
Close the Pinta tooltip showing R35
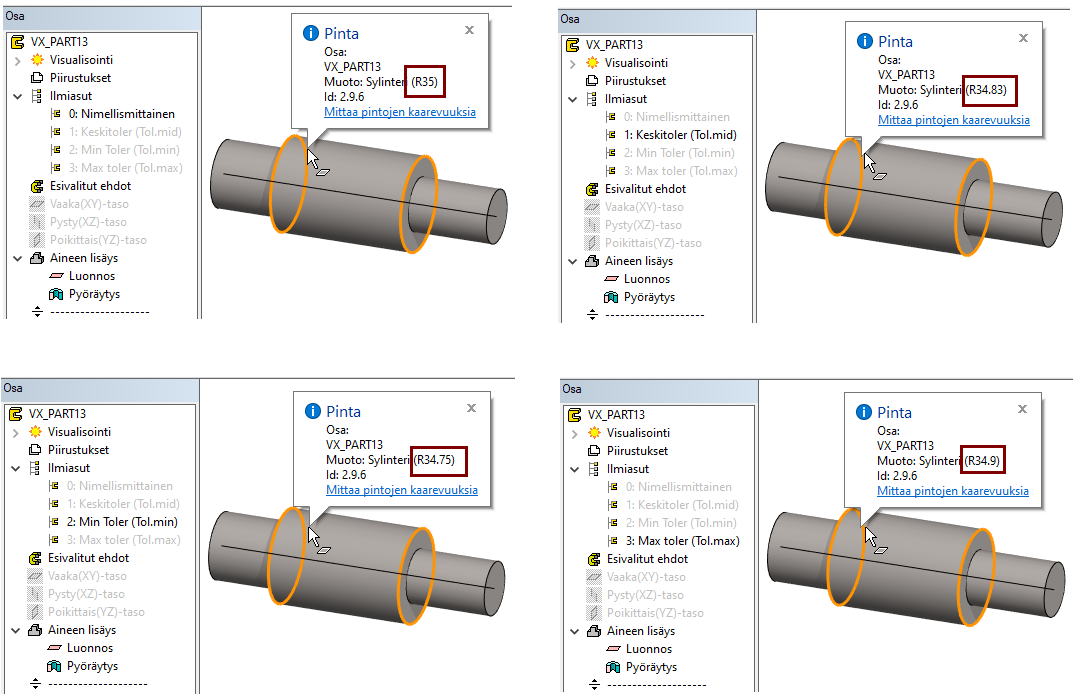click(x=469, y=30)
